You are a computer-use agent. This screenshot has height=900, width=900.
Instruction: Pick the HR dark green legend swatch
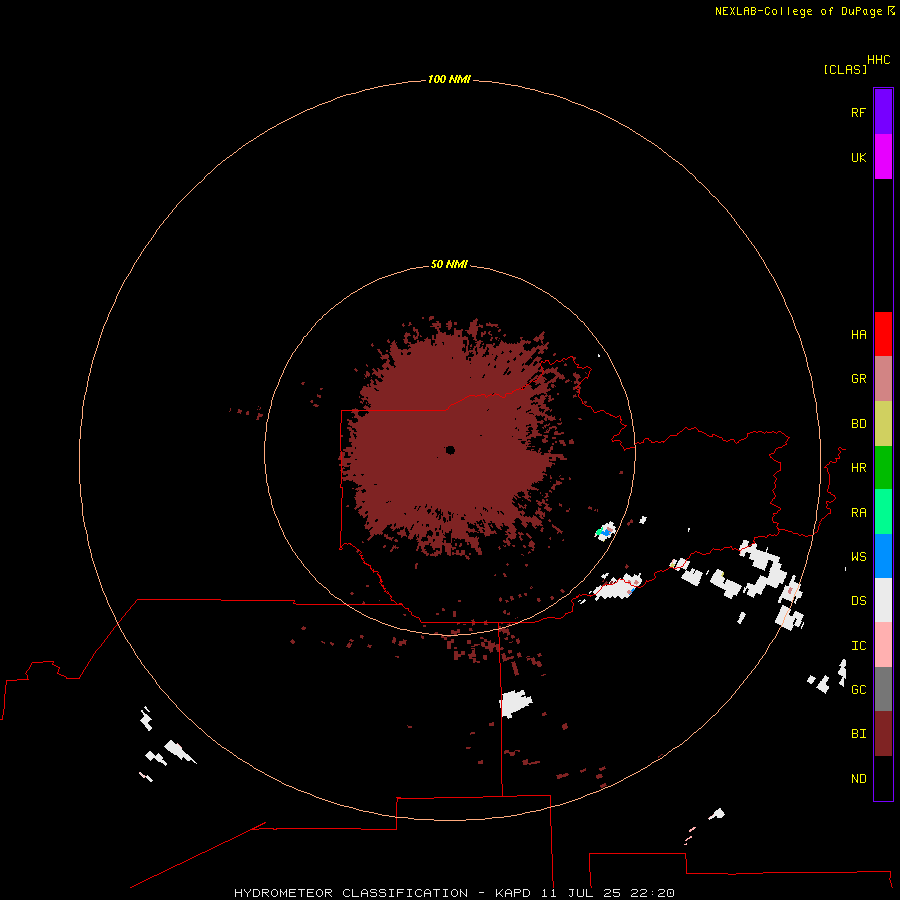(883, 467)
